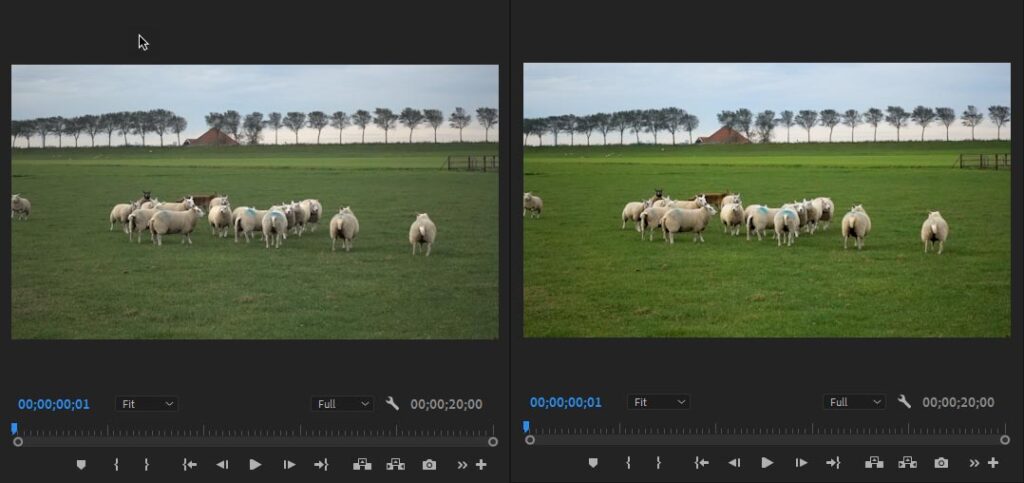Click the Lift button on right monitor

[874, 463]
